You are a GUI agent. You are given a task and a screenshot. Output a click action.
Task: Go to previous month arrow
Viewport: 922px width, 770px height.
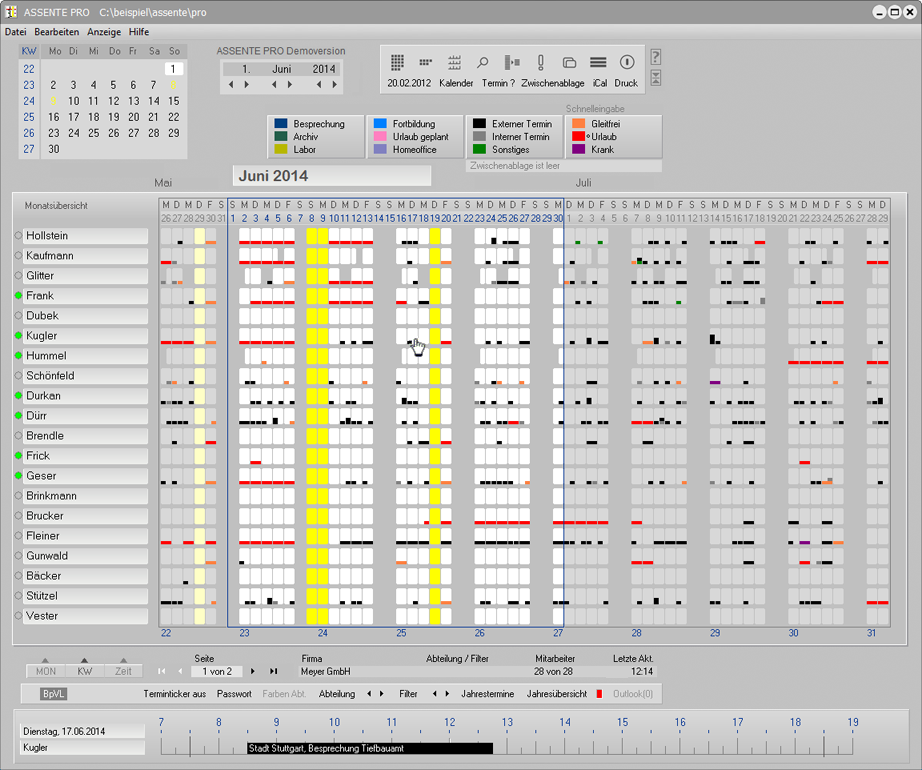274,85
